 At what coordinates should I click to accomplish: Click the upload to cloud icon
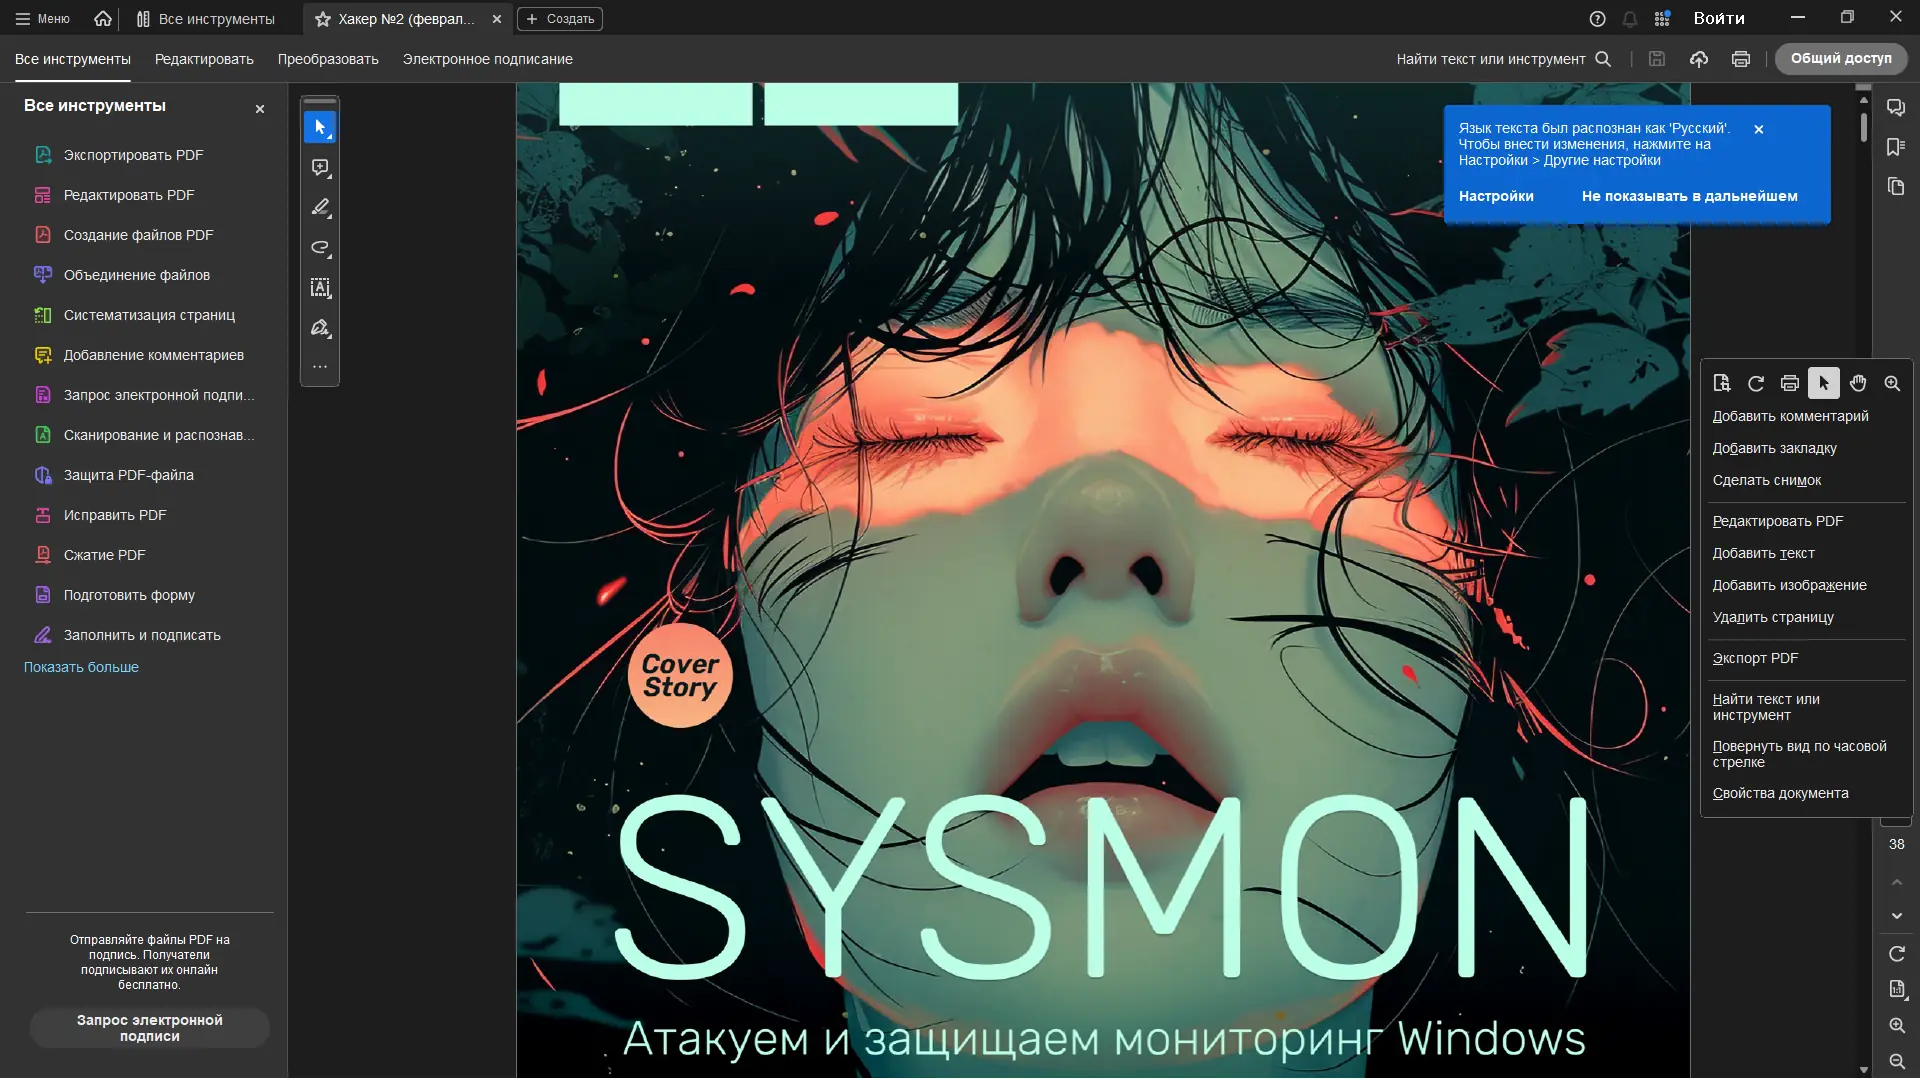tap(1699, 59)
